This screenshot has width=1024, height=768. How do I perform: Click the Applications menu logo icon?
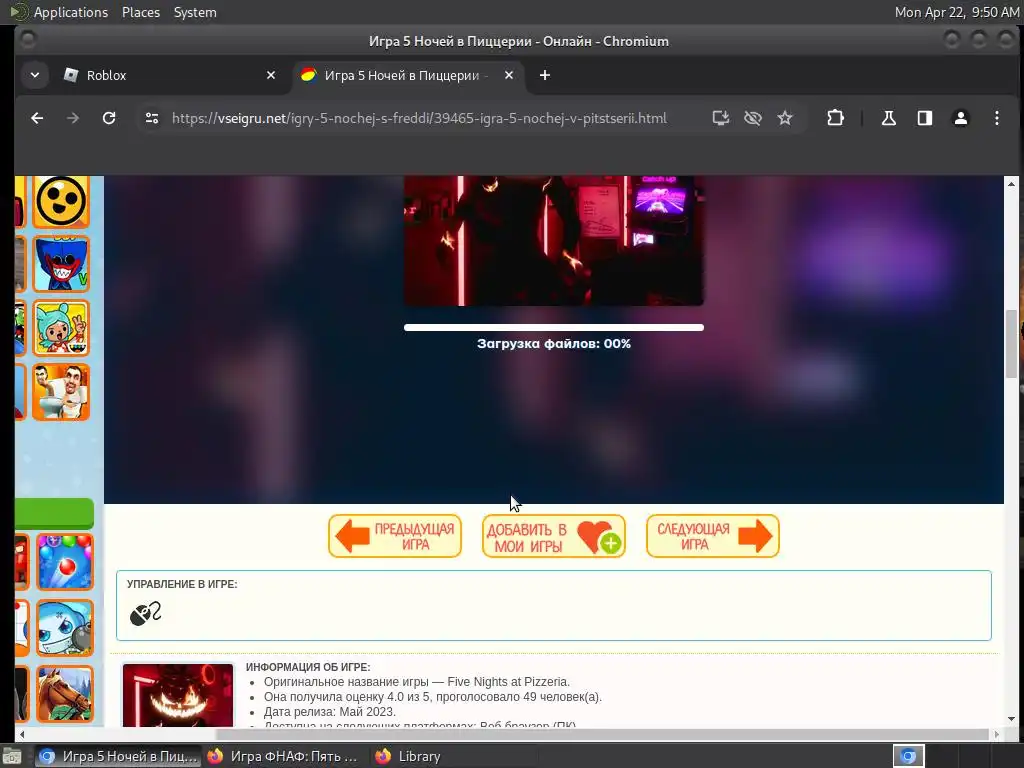pos(19,12)
